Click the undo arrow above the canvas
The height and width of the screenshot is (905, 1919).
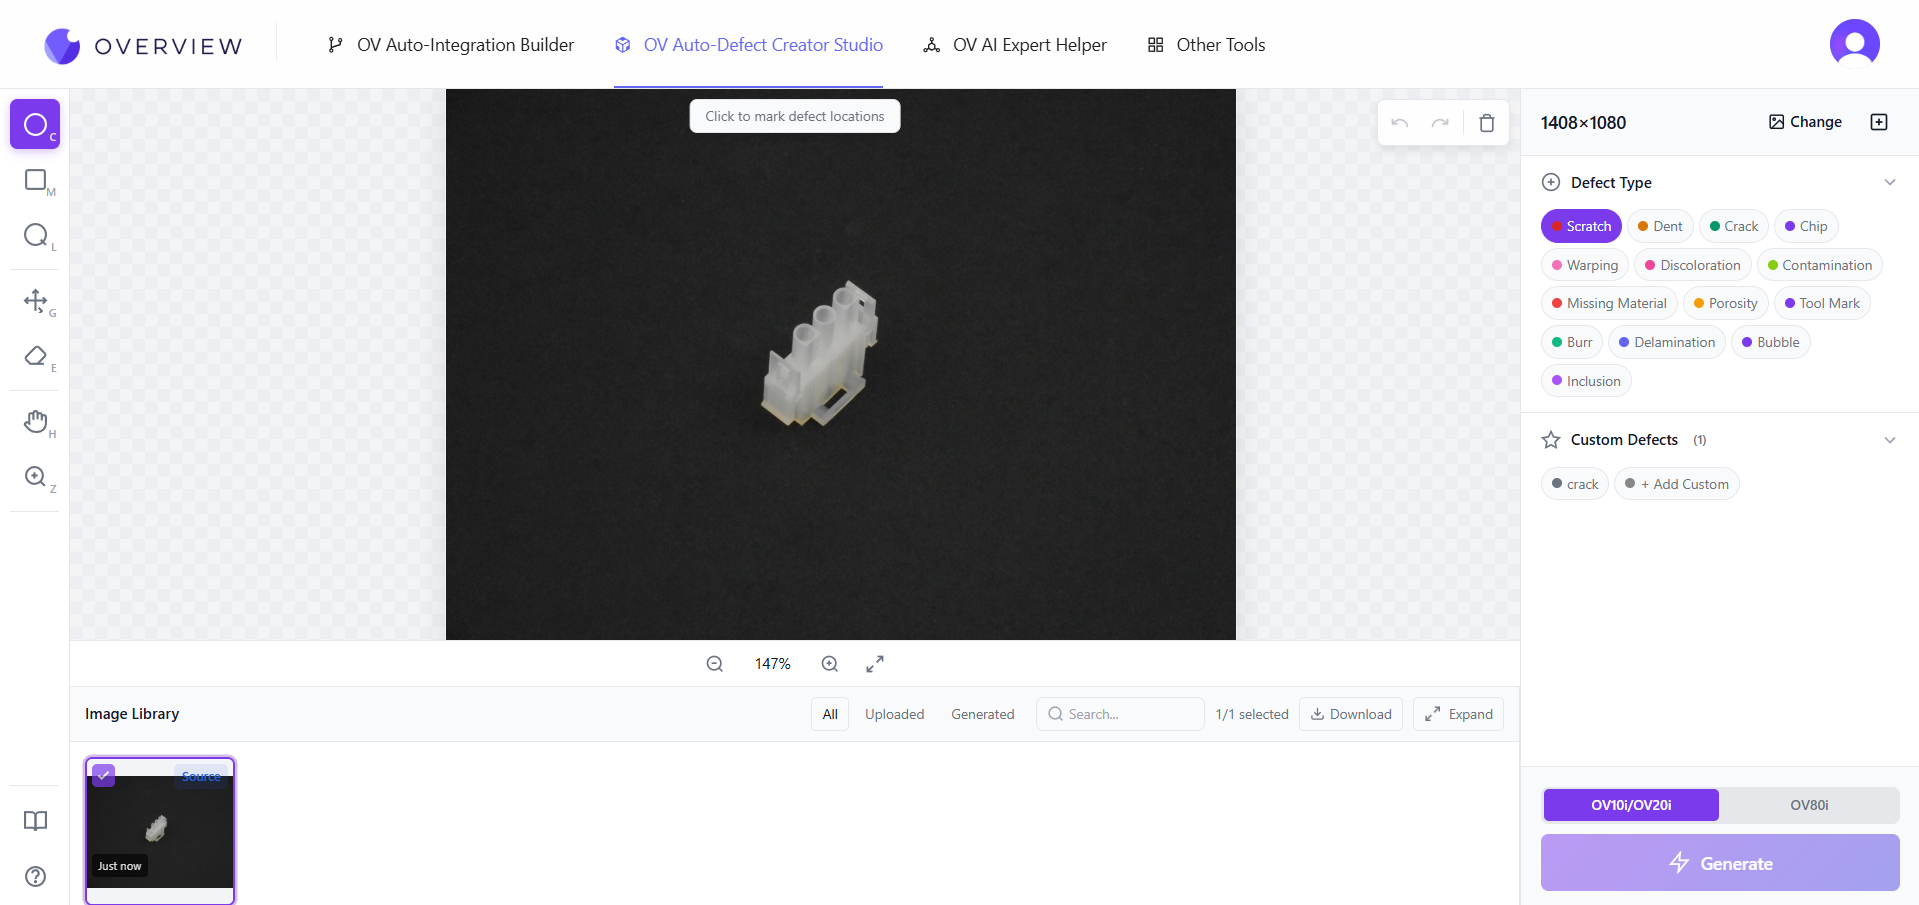[x=1399, y=122]
